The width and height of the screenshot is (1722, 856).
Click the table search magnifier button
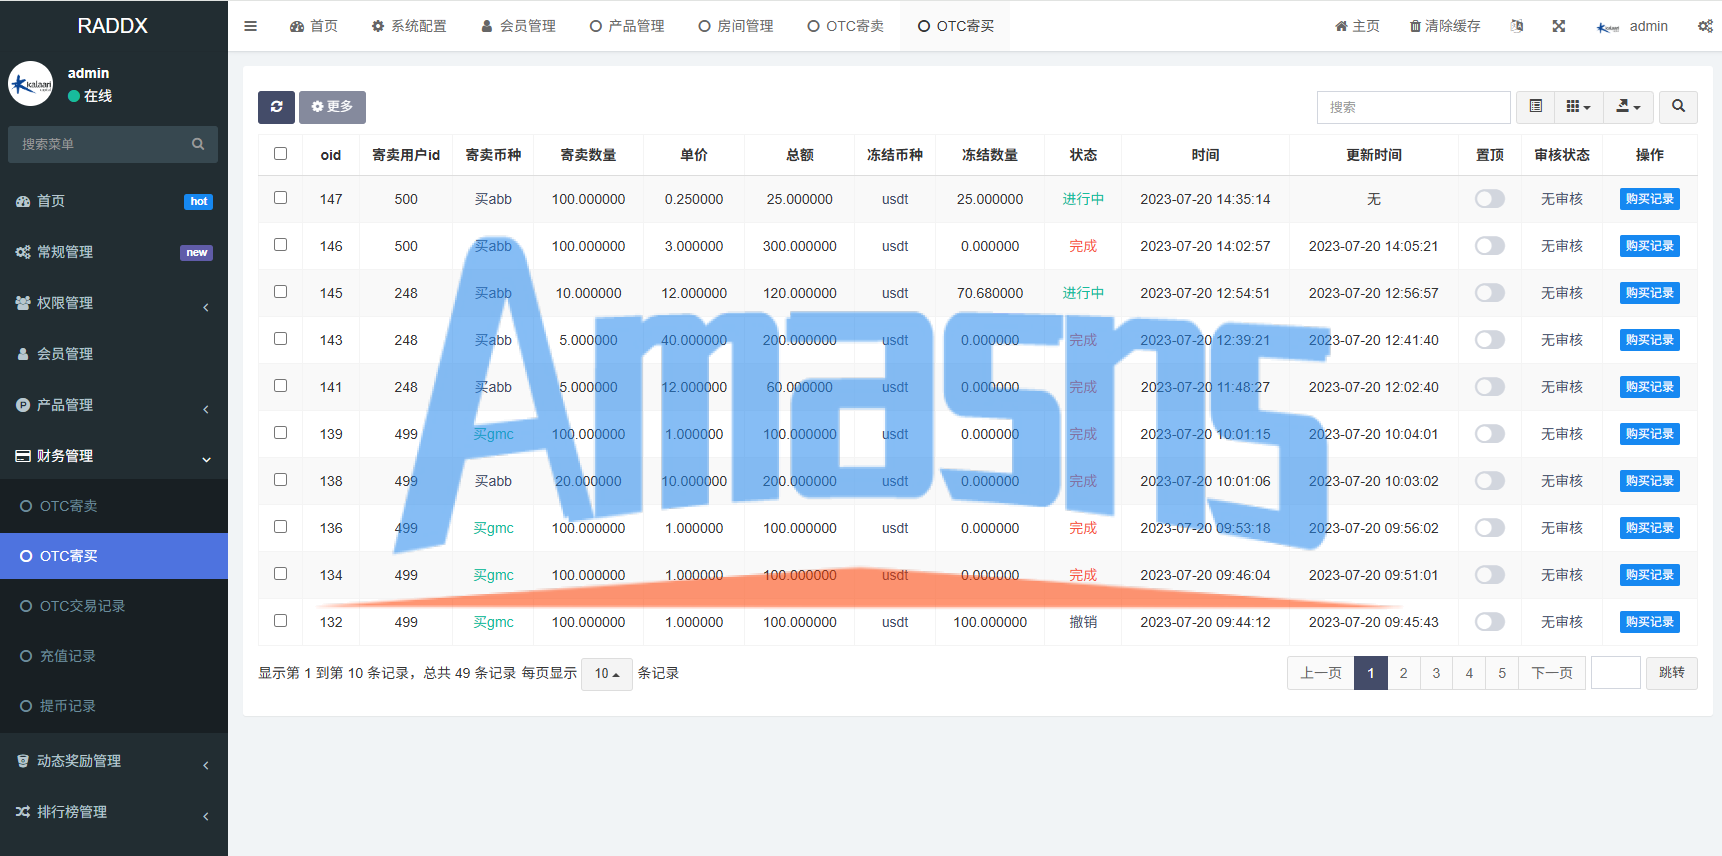(x=1678, y=107)
